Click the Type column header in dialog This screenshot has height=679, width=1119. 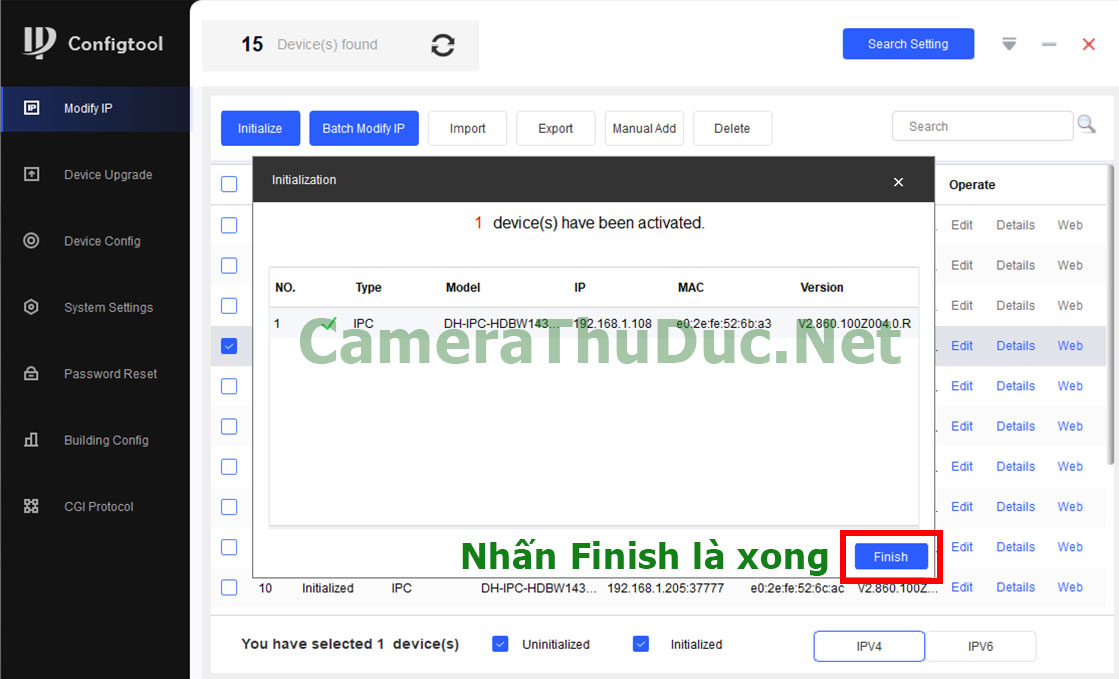click(x=368, y=288)
